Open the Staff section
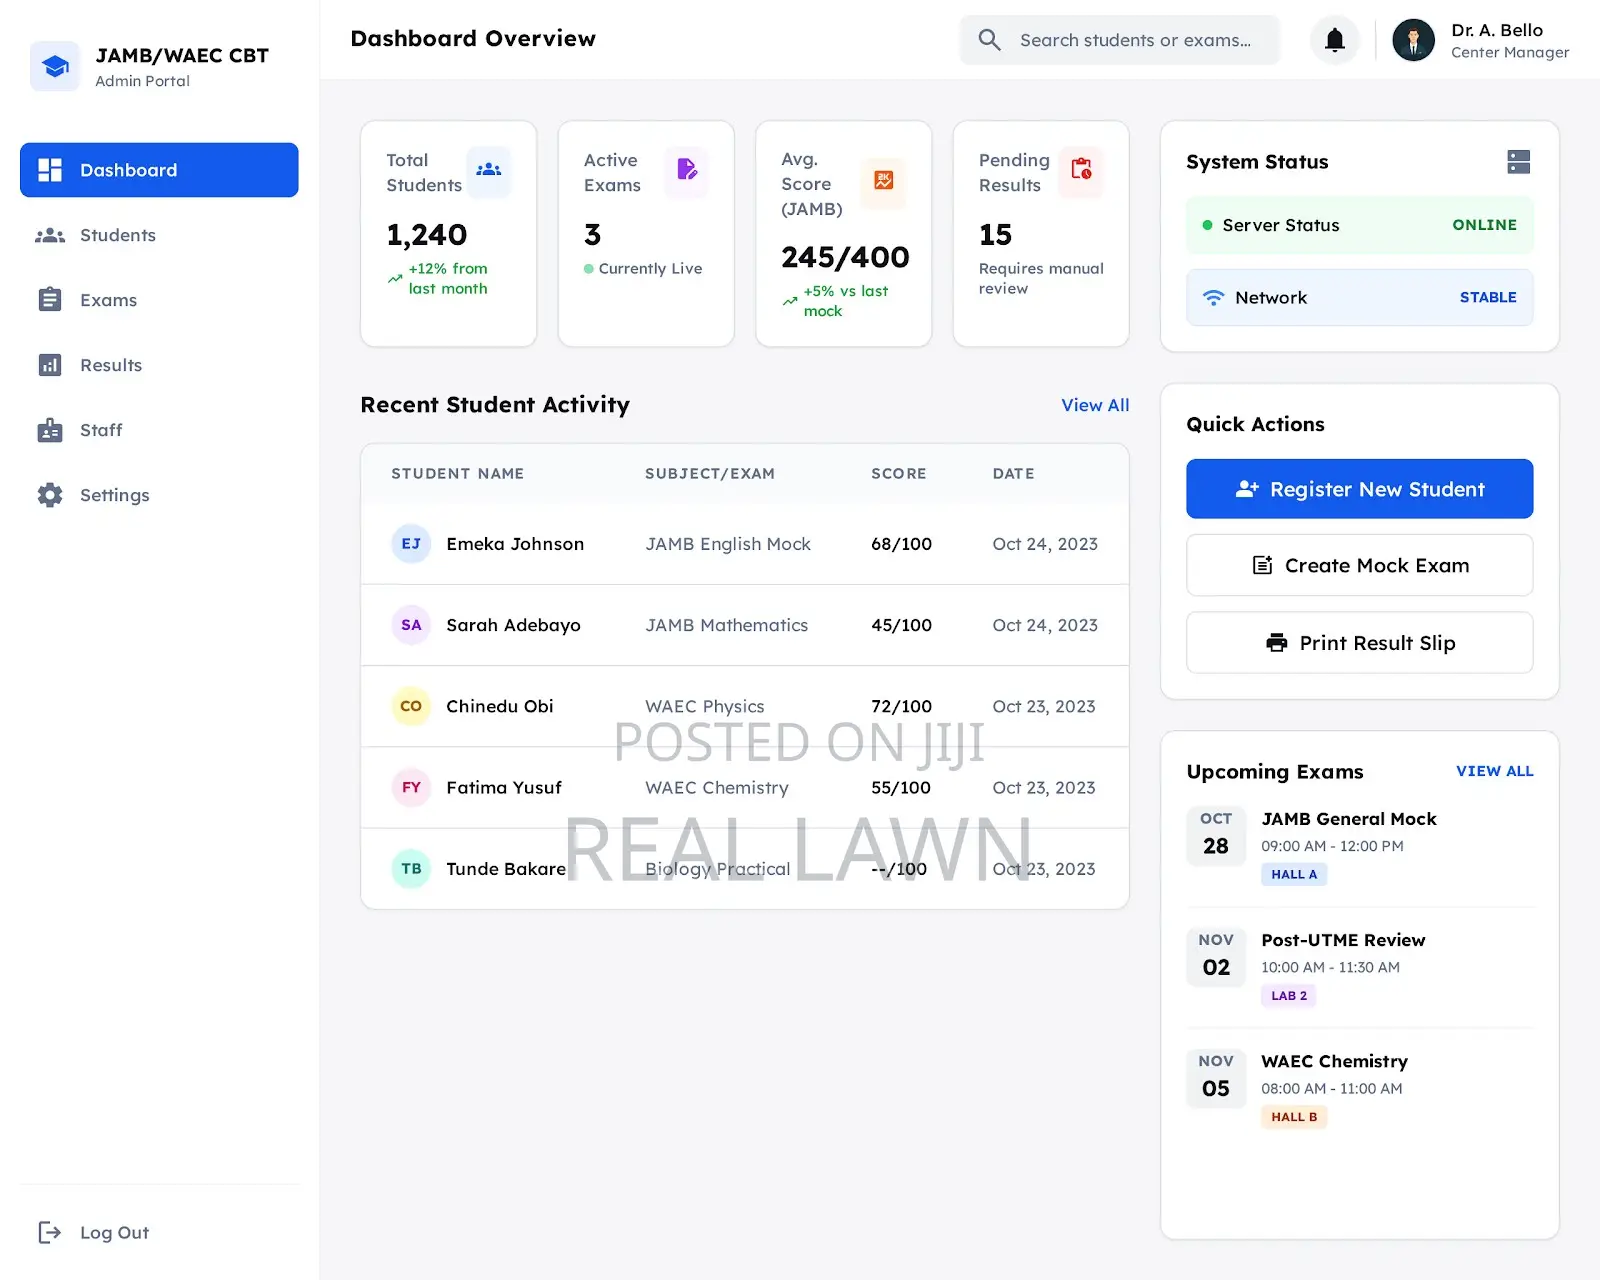This screenshot has width=1600, height=1280. tap(159, 430)
